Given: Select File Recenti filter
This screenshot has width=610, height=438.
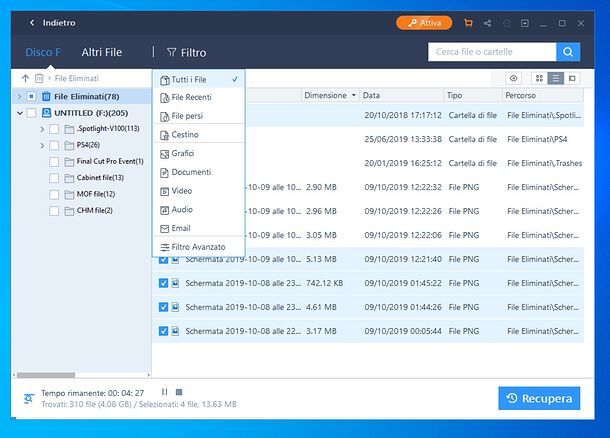Looking at the screenshot, I should click(x=199, y=97).
